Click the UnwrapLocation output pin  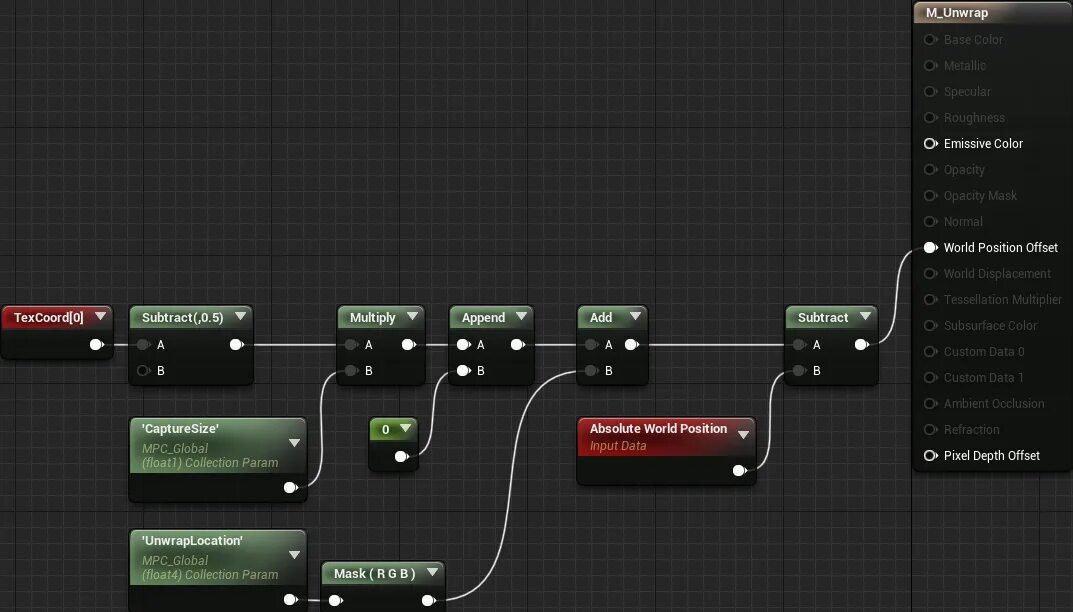[x=290, y=600]
